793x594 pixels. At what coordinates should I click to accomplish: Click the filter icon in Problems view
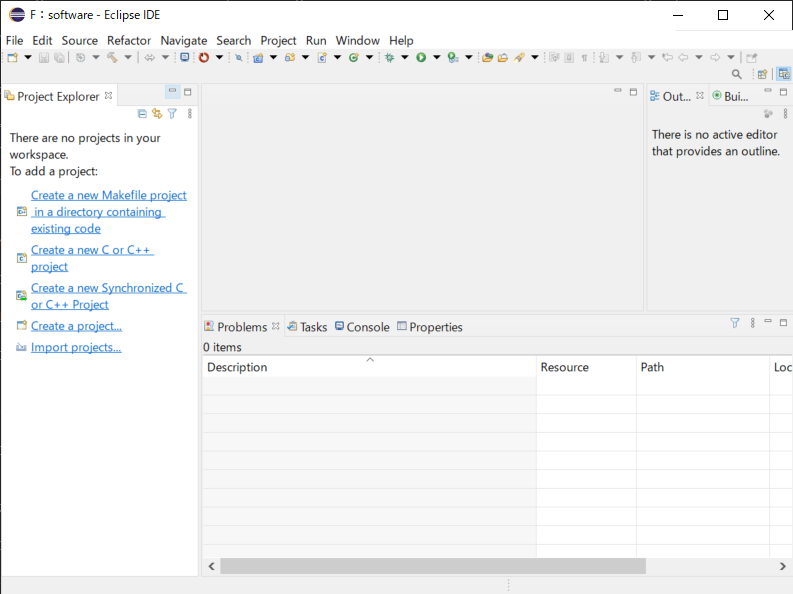click(x=735, y=323)
